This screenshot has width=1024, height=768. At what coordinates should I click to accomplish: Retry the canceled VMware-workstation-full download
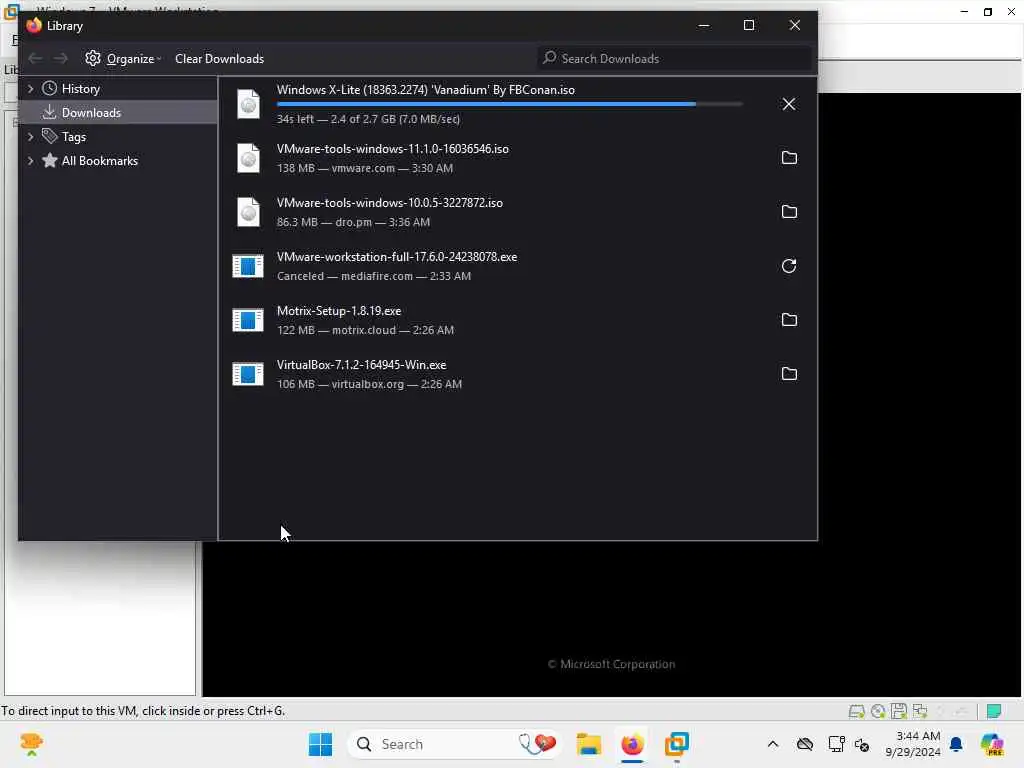(x=789, y=266)
